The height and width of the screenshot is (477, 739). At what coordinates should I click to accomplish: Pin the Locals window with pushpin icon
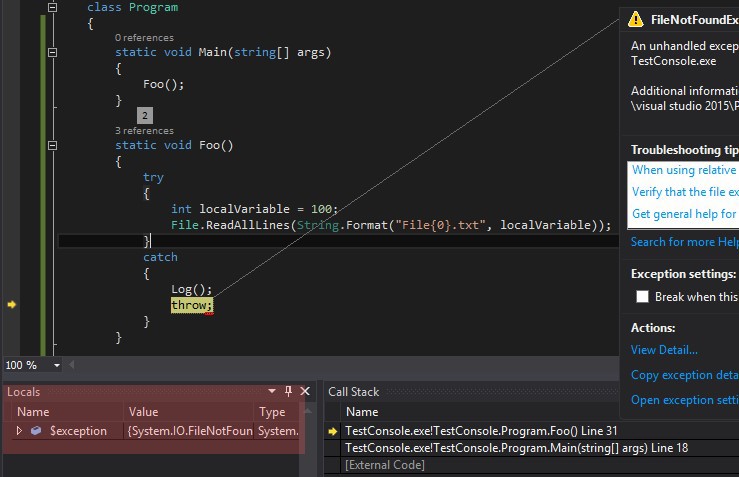(x=288, y=391)
